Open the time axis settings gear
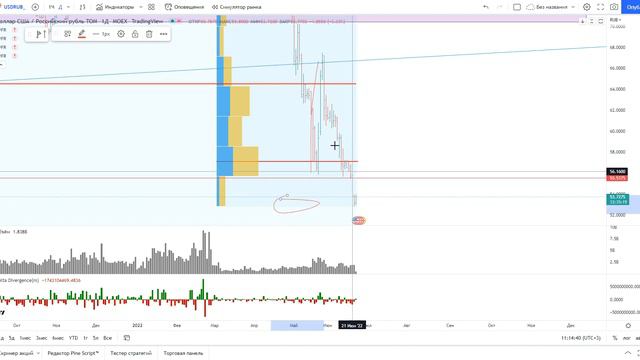640x360 pixels. [628, 325]
